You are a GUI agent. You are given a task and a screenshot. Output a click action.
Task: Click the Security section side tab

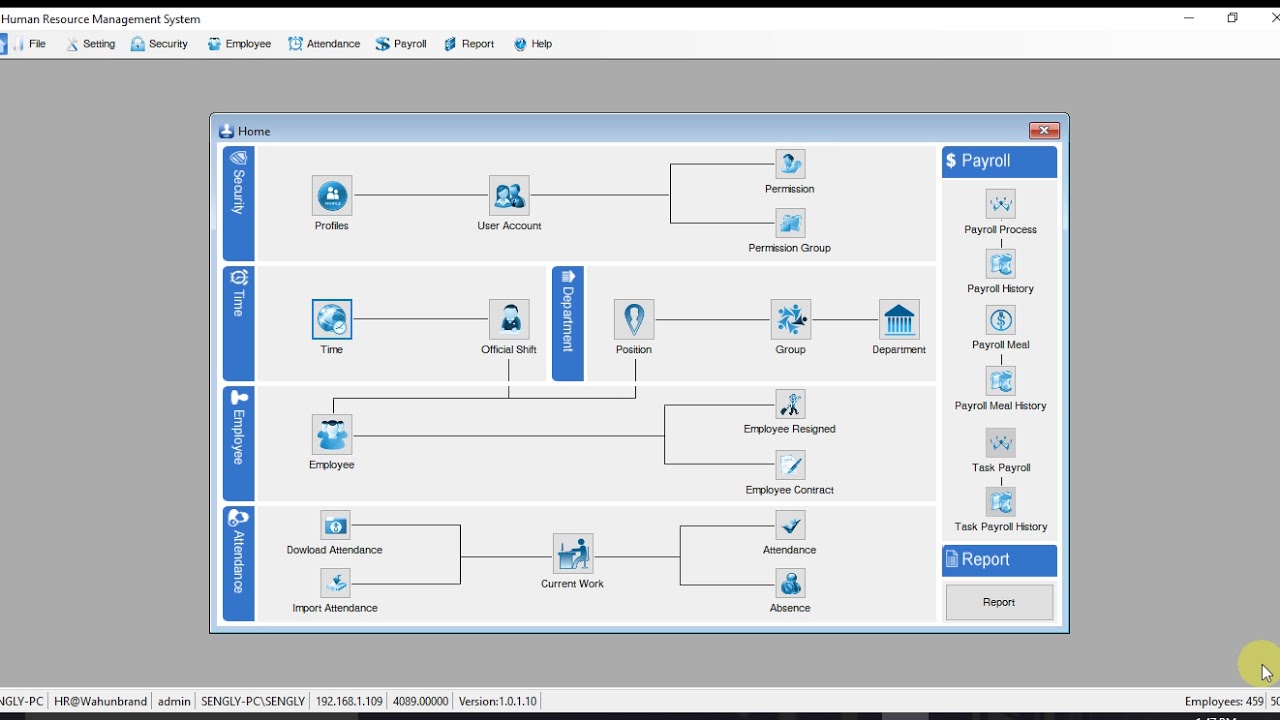[x=239, y=203]
